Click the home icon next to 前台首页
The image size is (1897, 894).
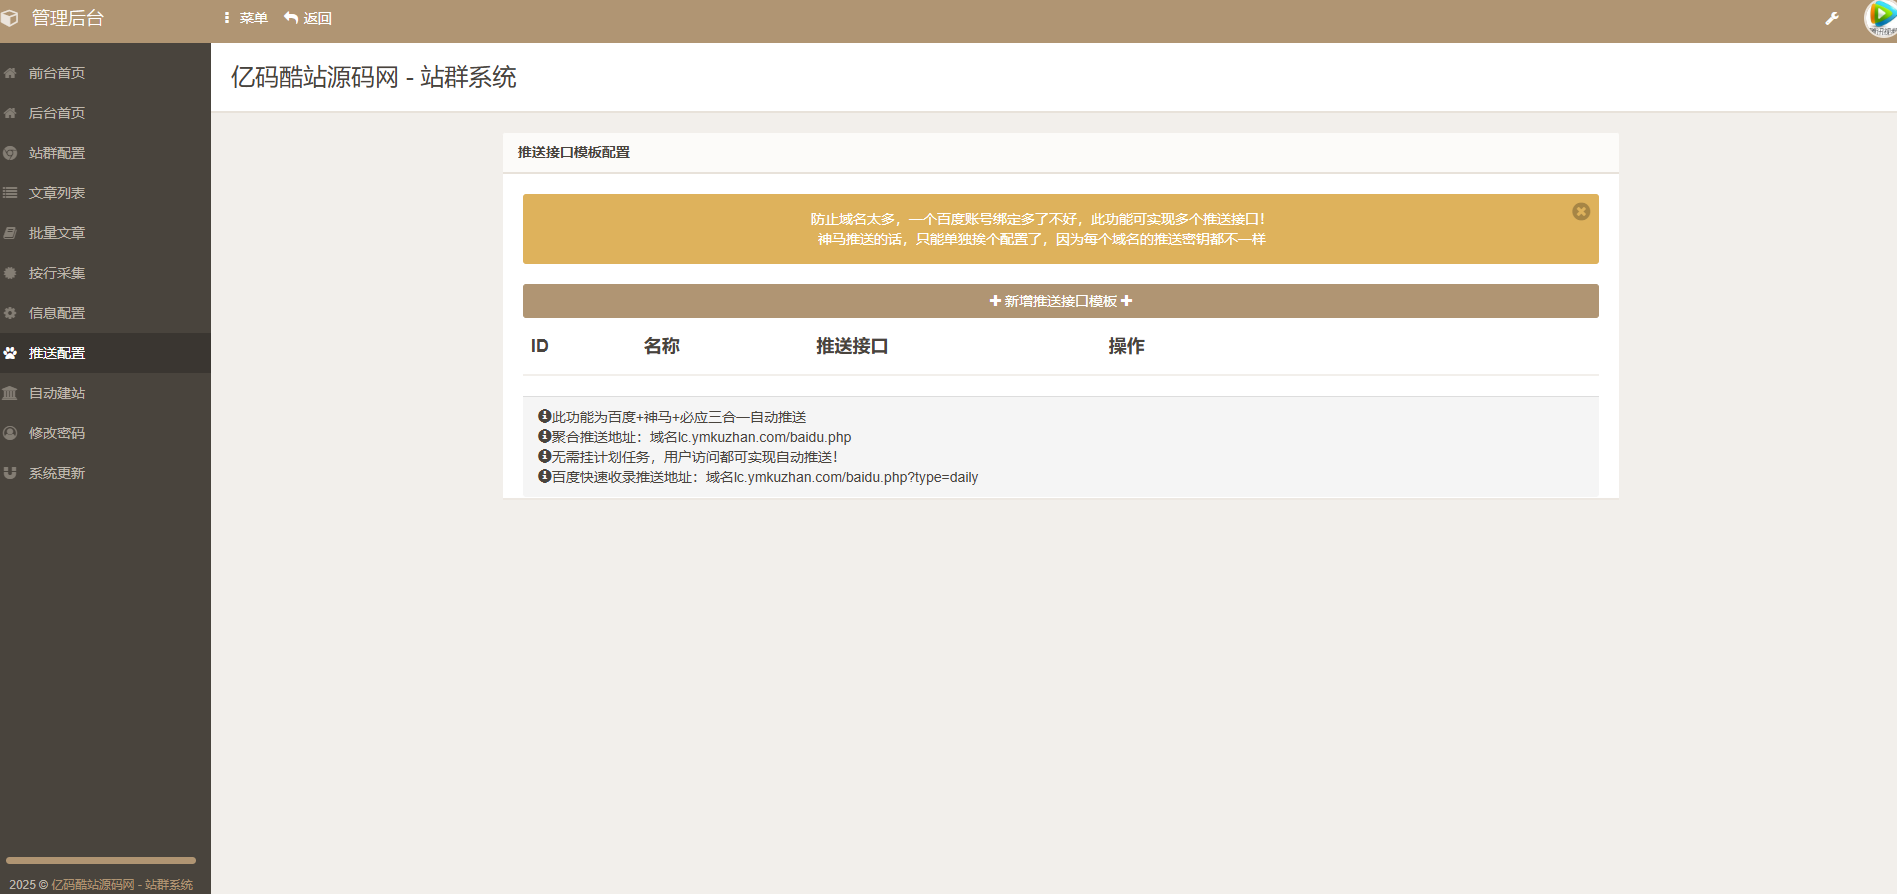[x=10, y=73]
